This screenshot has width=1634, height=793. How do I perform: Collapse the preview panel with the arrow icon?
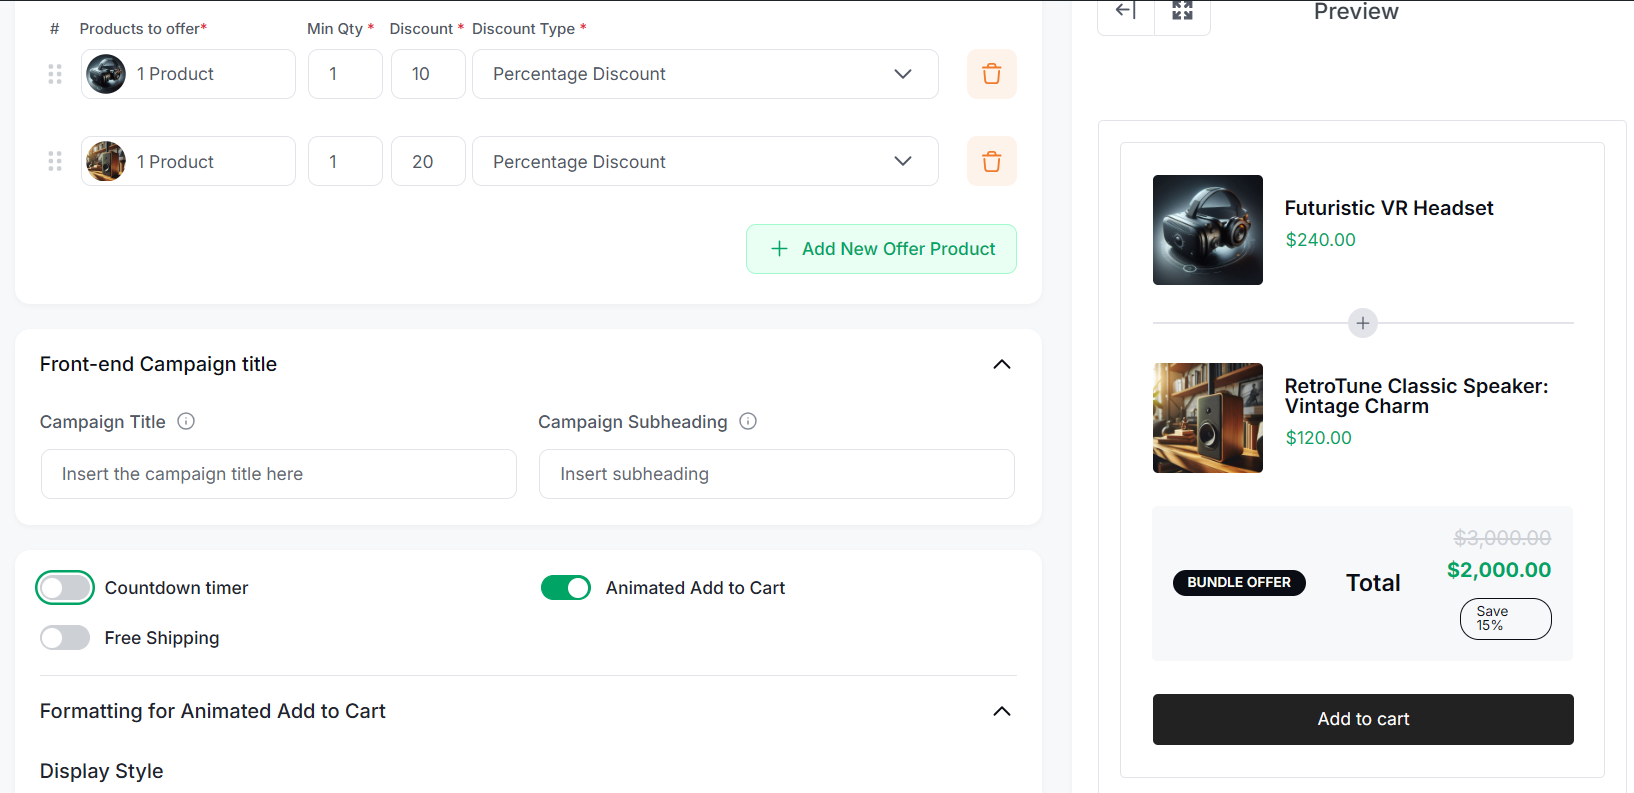(1125, 11)
